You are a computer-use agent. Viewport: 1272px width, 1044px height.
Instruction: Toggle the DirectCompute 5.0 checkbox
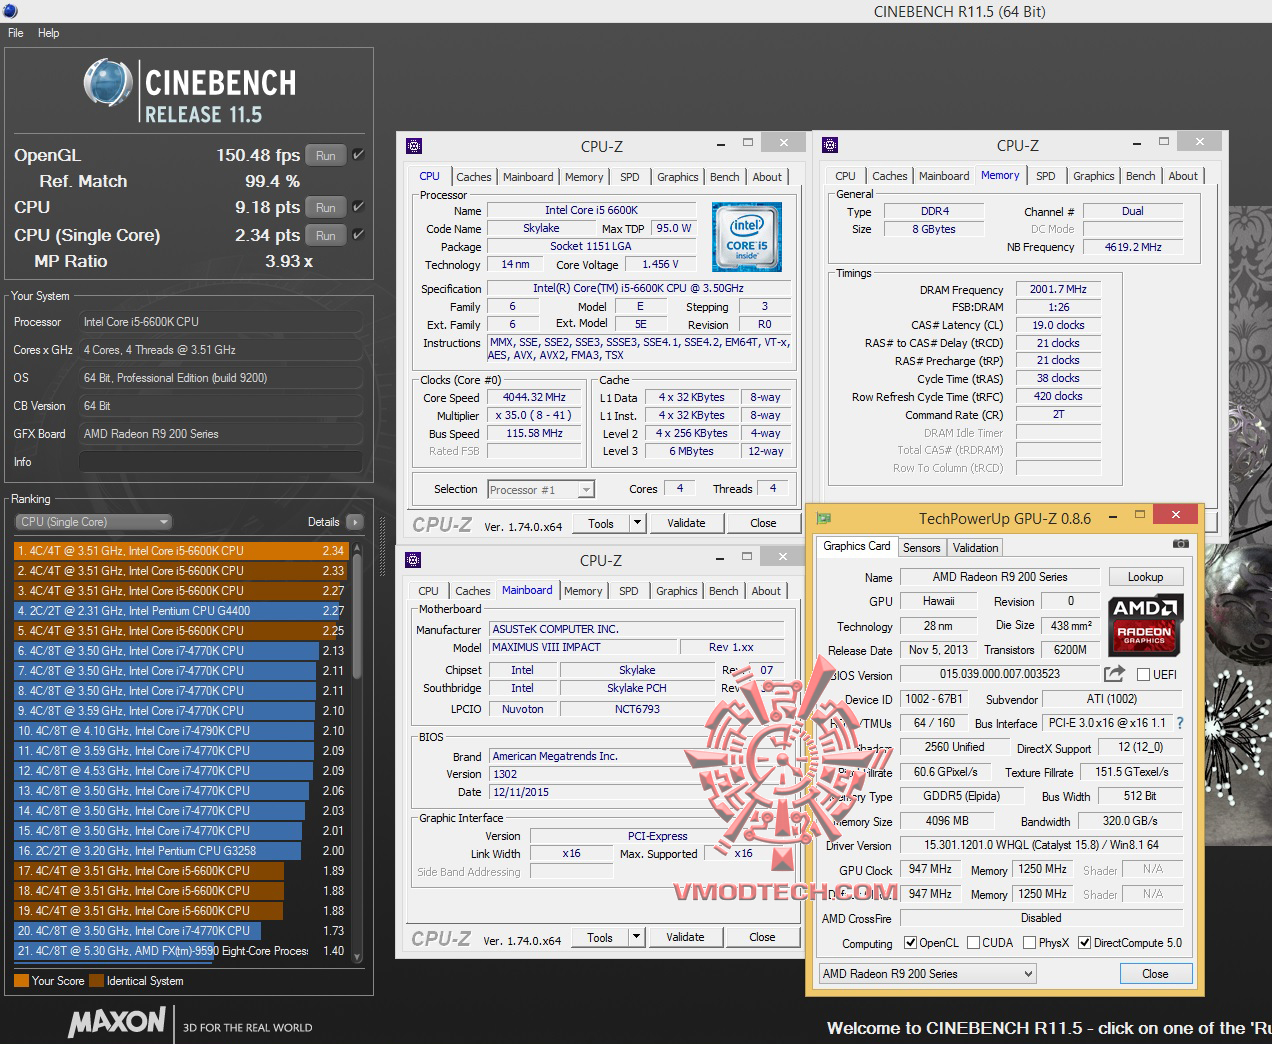pos(1084,942)
